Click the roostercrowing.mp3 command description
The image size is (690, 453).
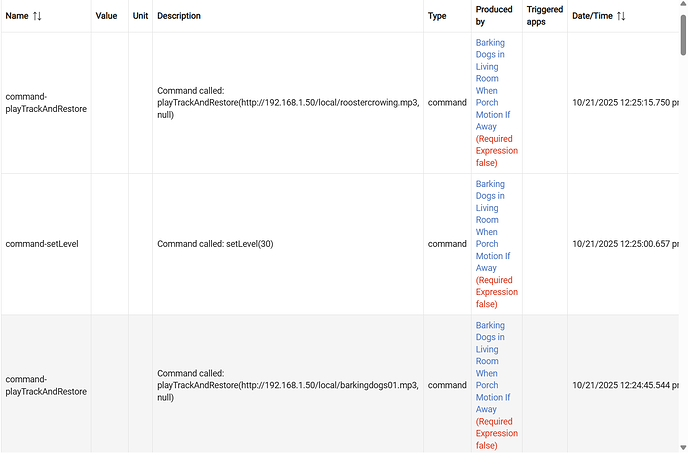point(288,103)
